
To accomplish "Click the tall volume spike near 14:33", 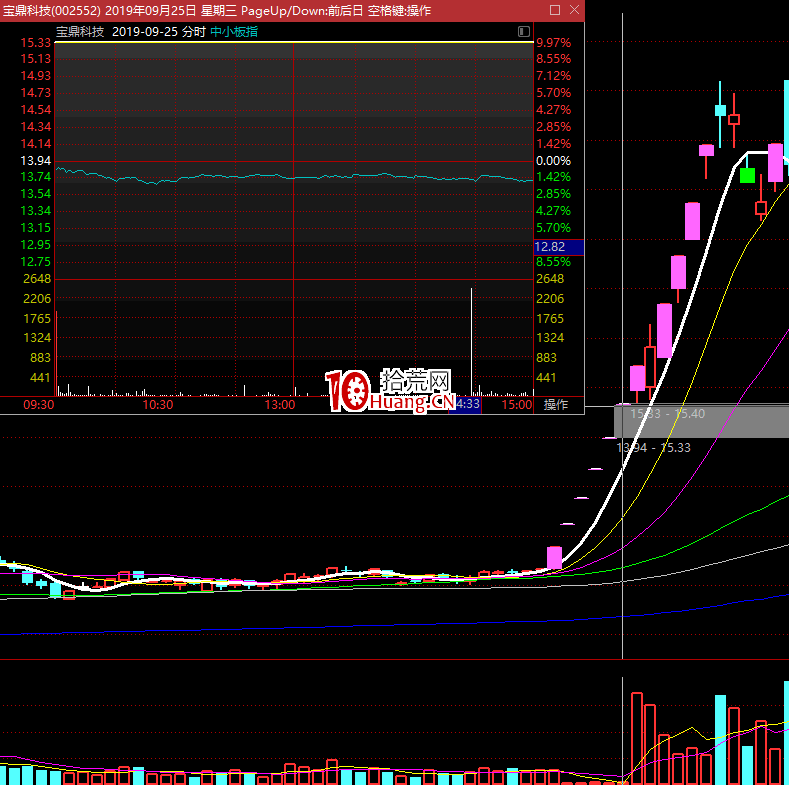I will [470, 340].
